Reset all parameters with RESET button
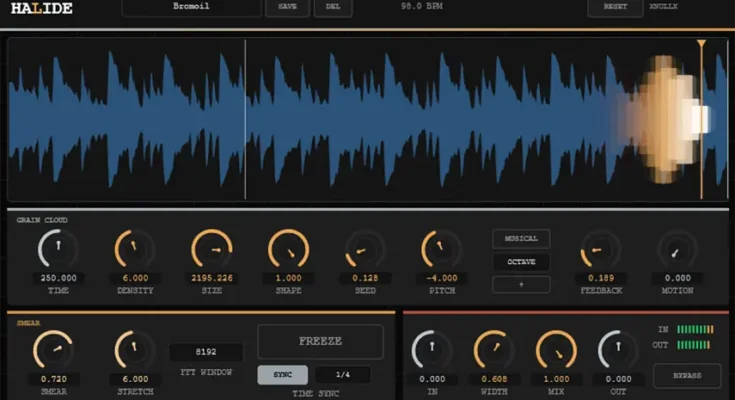The image size is (735, 400). pyautogui.click(x=615, y=7)
